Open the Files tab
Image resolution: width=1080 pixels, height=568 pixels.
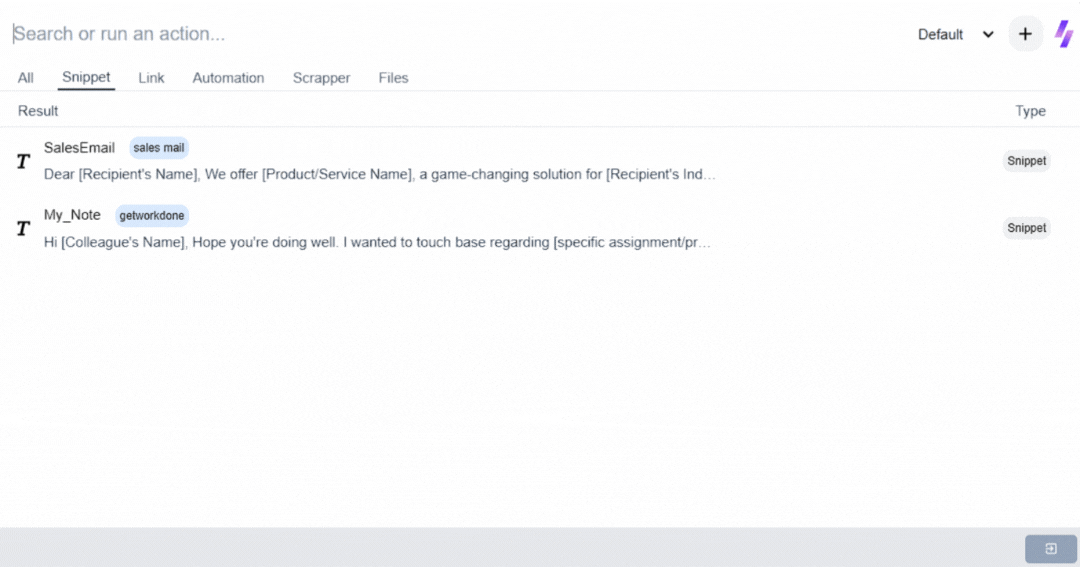[x=393, y=78]
